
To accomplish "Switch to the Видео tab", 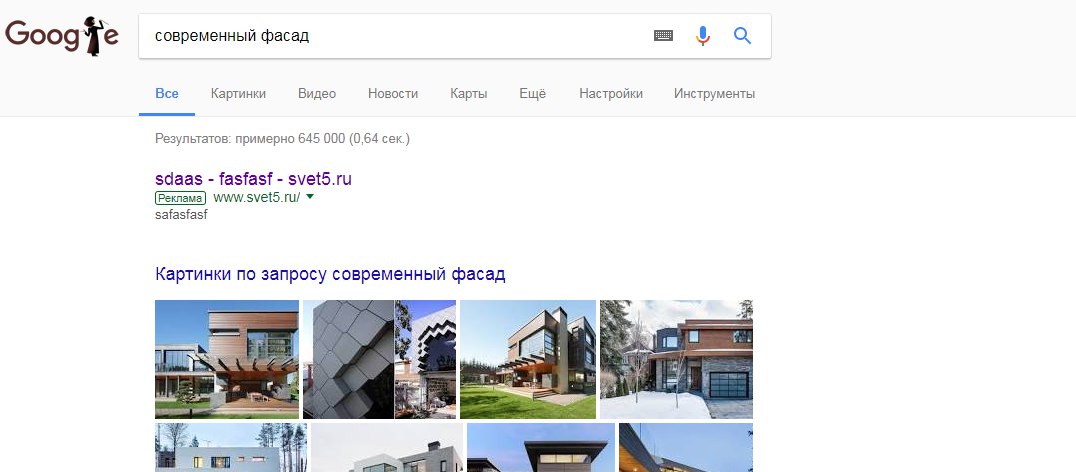I will (x=317, y=93).
